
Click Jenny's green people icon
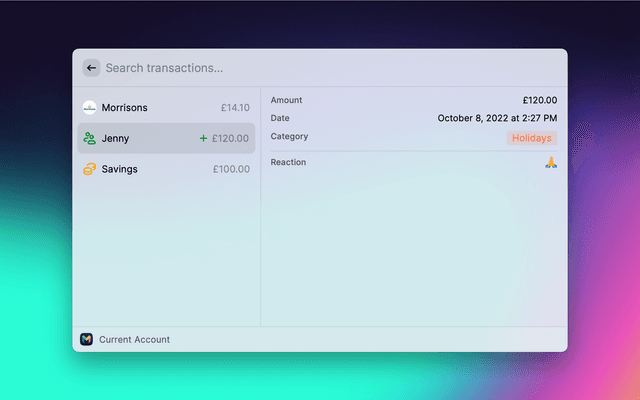(x=89, y=138)
